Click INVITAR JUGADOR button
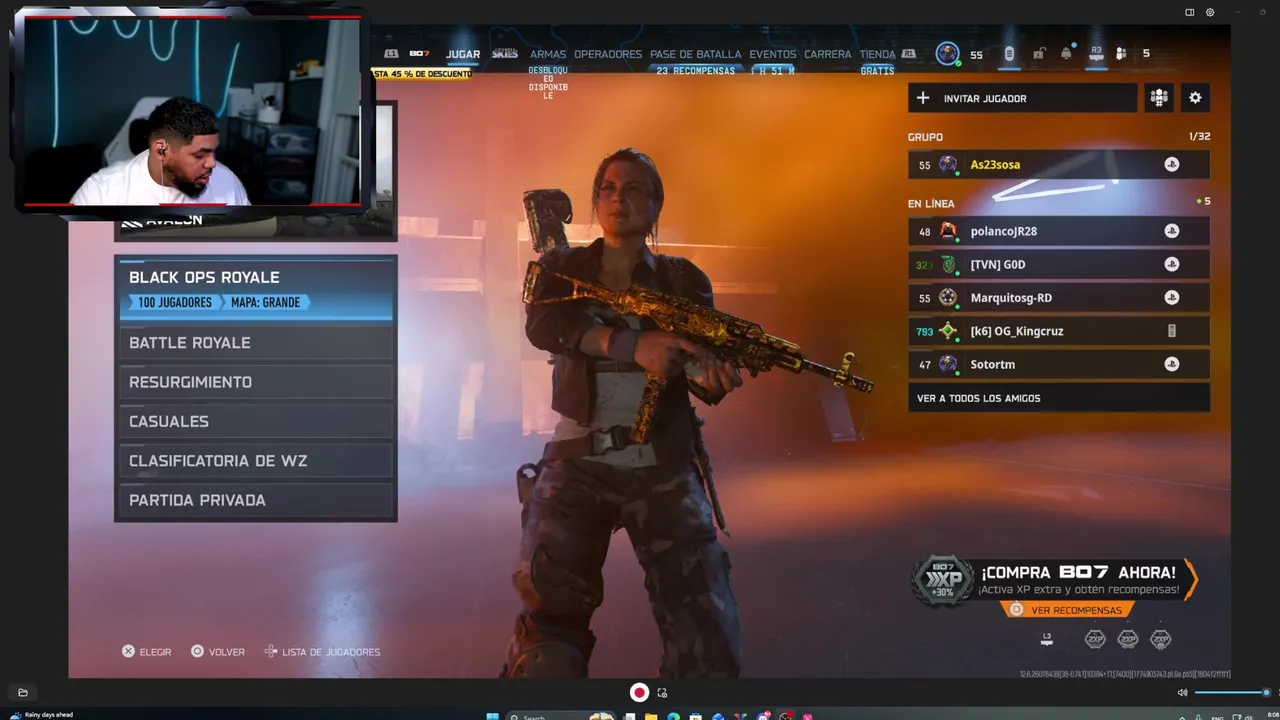1280x720 pixels. (x=1022, y=98)
